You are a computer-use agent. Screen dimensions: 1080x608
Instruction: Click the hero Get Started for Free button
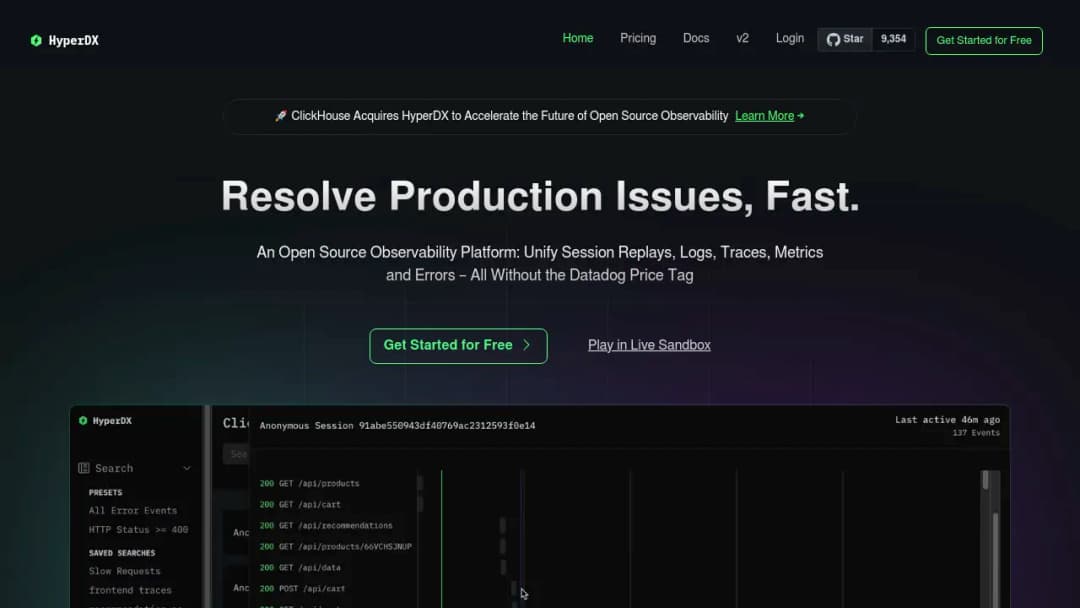[458, 346]
